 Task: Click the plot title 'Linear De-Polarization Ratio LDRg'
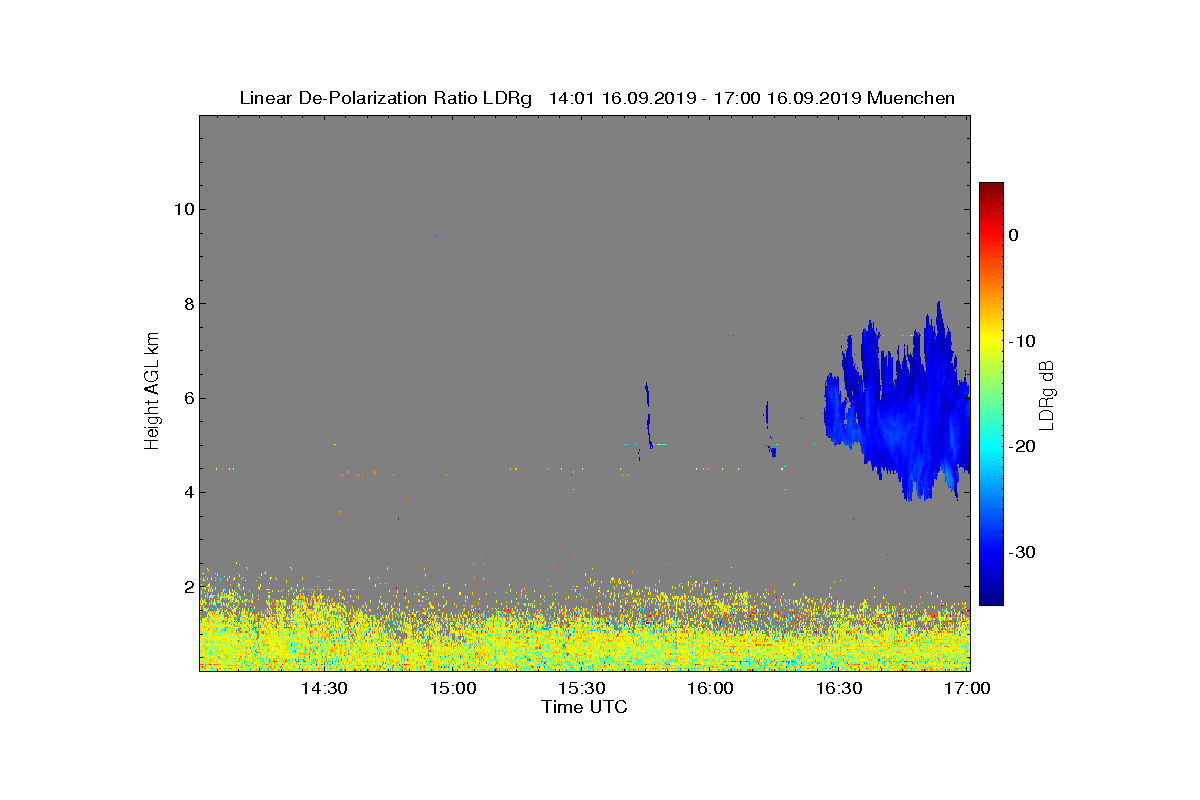[x=388, y=98]
